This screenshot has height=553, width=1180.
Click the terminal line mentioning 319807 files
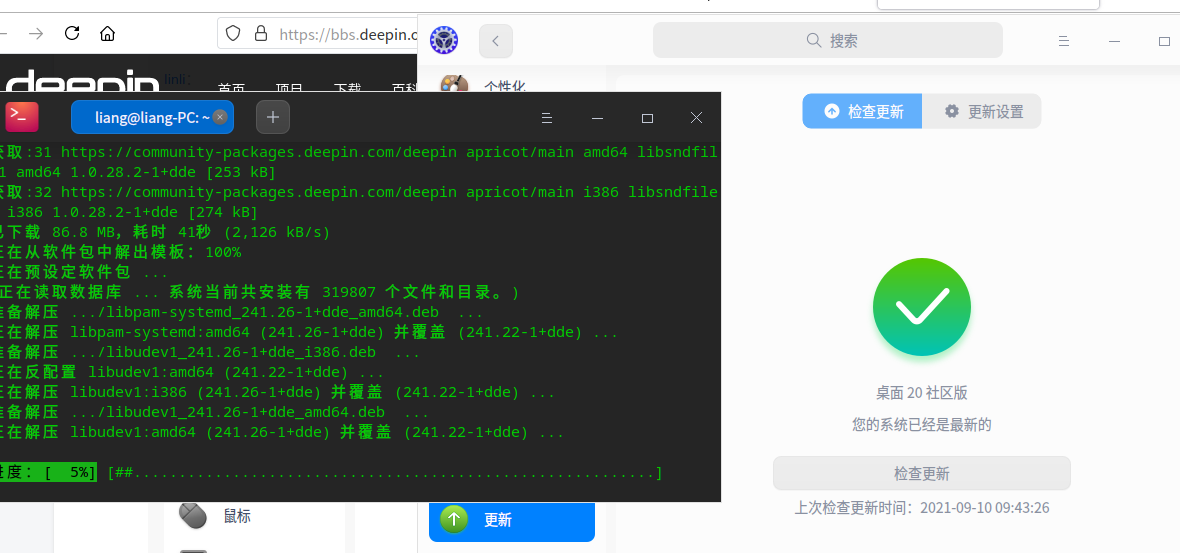pos(260,291)
